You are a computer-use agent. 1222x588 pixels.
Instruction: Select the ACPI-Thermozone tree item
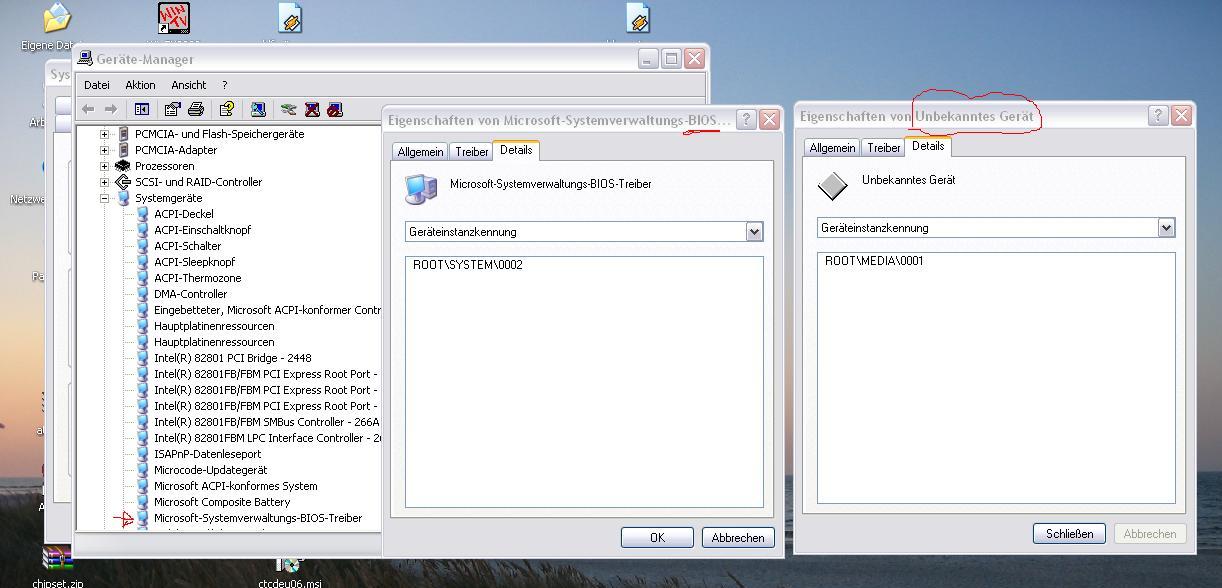[197, 278]
